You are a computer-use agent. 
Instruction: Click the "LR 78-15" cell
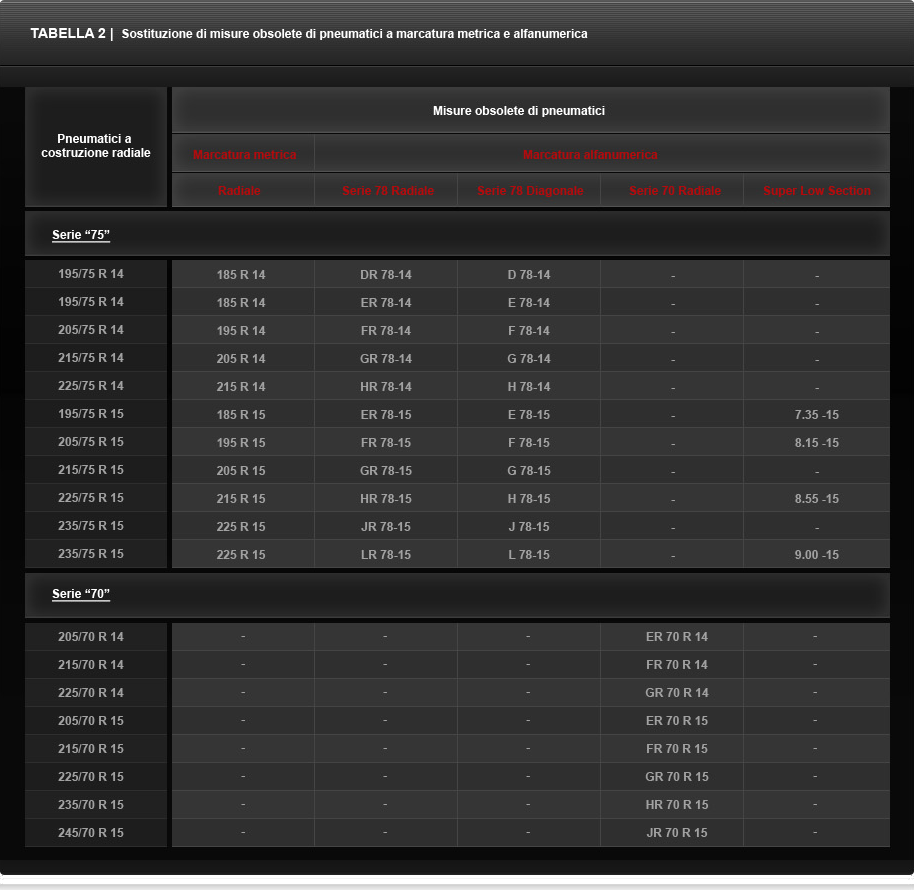coord(386,554)
